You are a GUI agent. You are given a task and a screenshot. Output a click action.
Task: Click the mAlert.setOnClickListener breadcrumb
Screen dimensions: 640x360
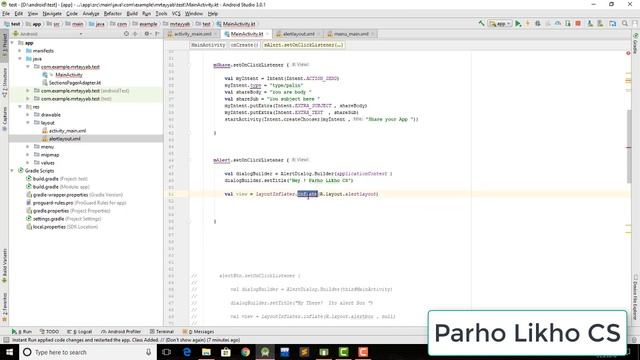pos(303,45)
